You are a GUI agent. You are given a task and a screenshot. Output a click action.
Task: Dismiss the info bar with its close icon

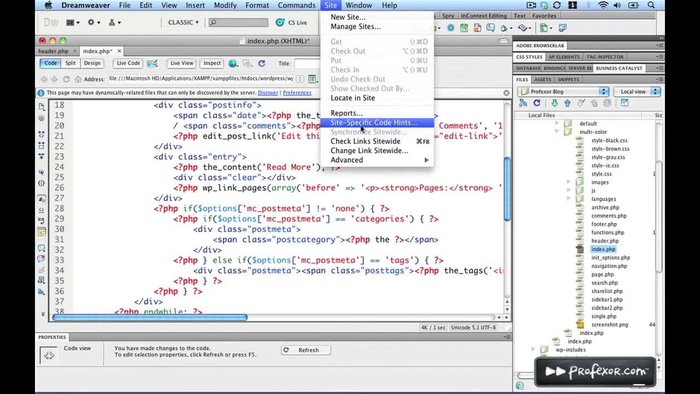tap(506, 93)
